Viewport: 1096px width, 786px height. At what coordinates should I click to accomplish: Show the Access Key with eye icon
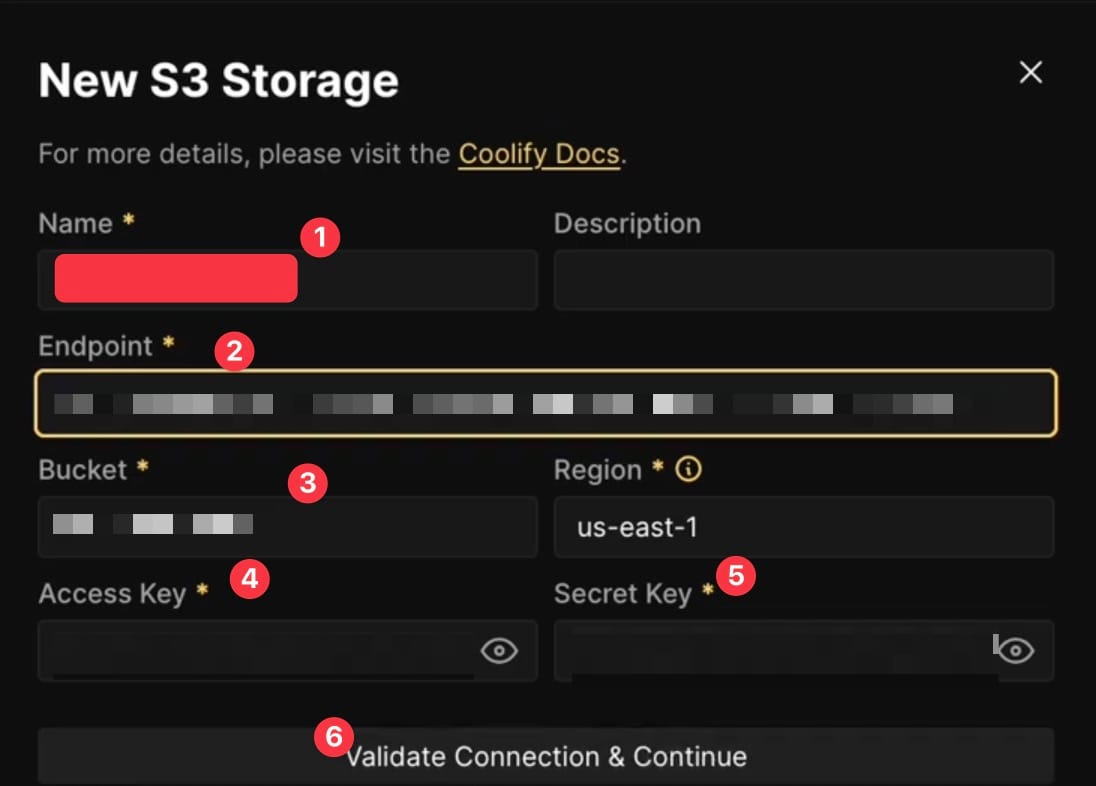499,651
